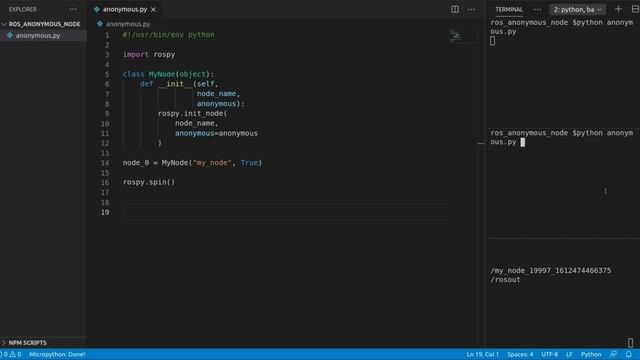Click '/rosout' in the terminal output
This screenshot has height=360, width=640.
(x=505, y=280)
